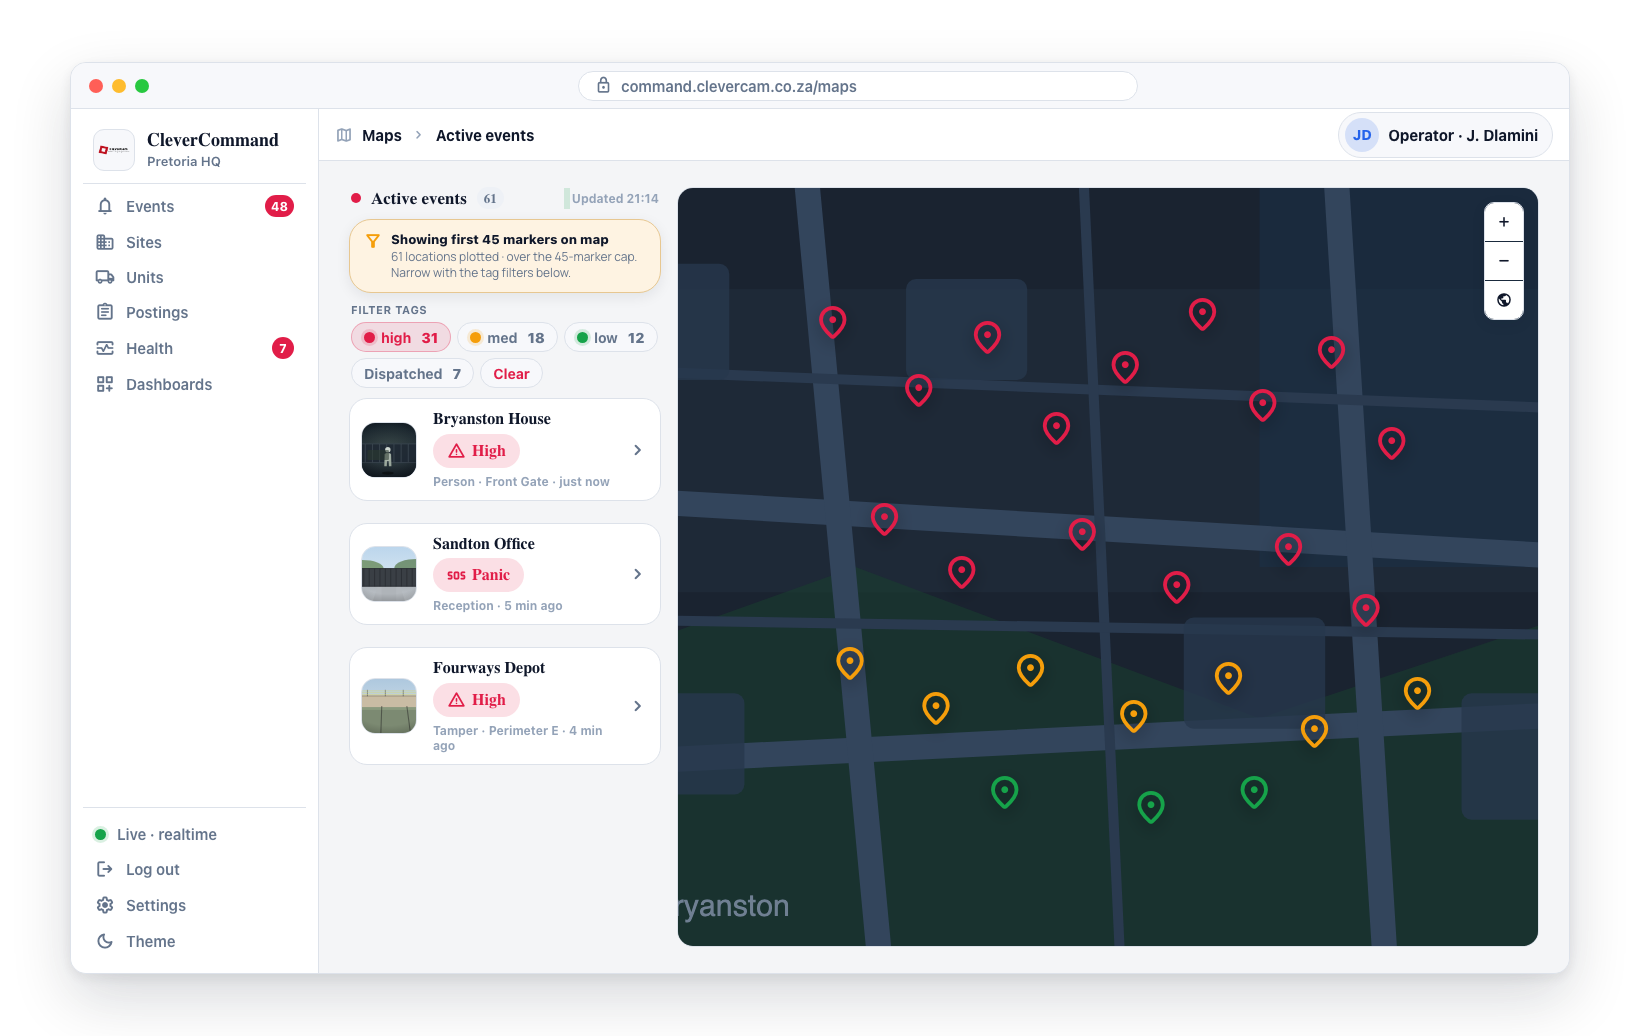
Task: Click the SOS icon on Sandton Office
Action: point(456,575)
